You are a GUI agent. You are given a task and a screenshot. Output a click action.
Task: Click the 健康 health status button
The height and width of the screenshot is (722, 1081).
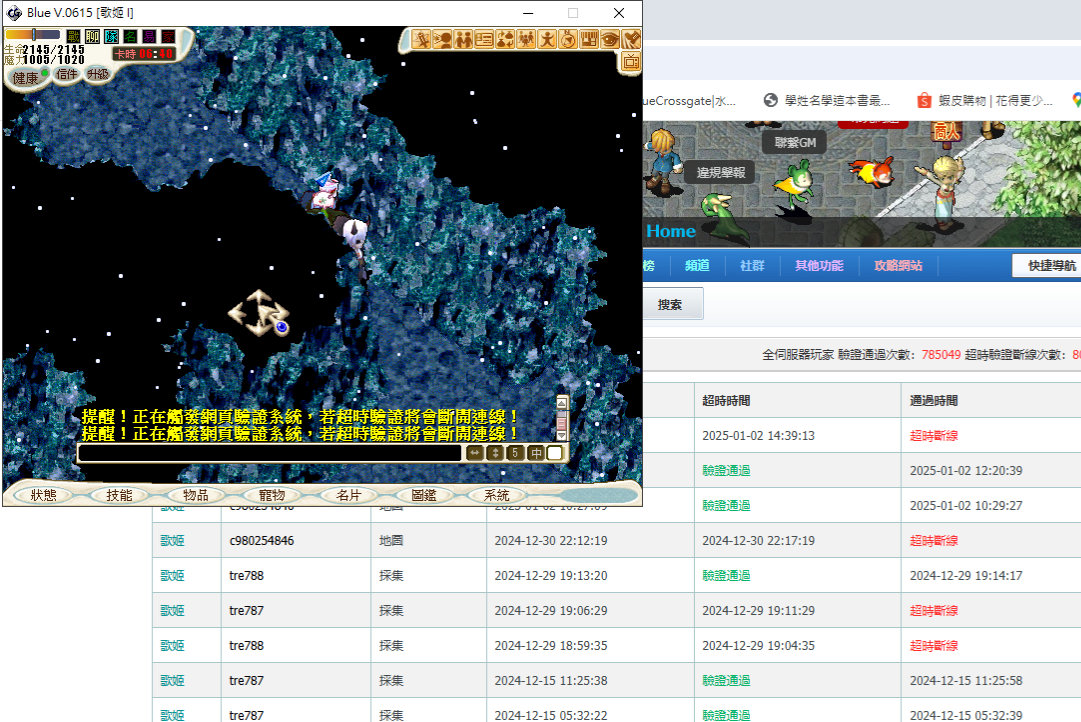[26, 78]
